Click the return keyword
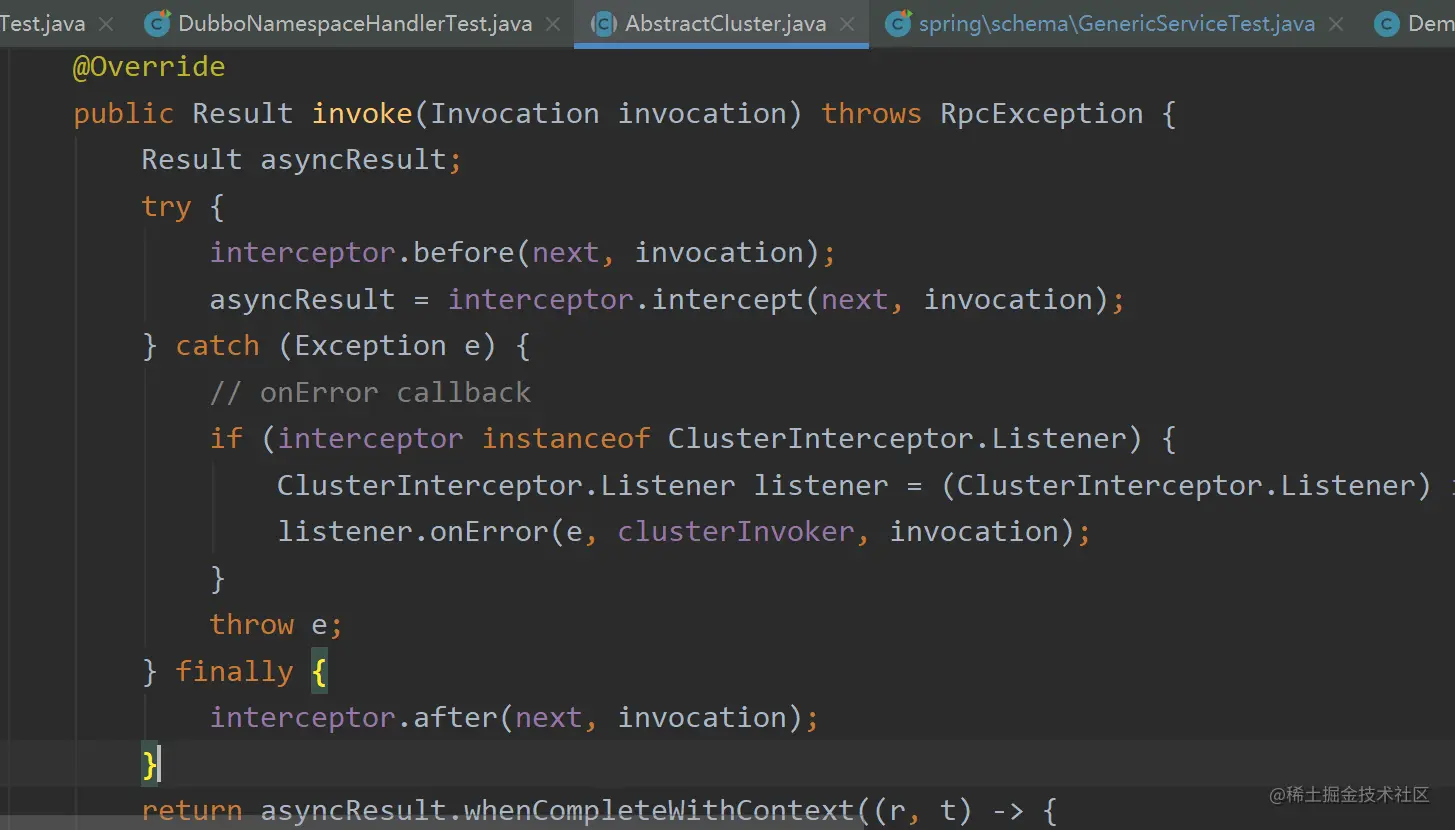 pos(192,810)
